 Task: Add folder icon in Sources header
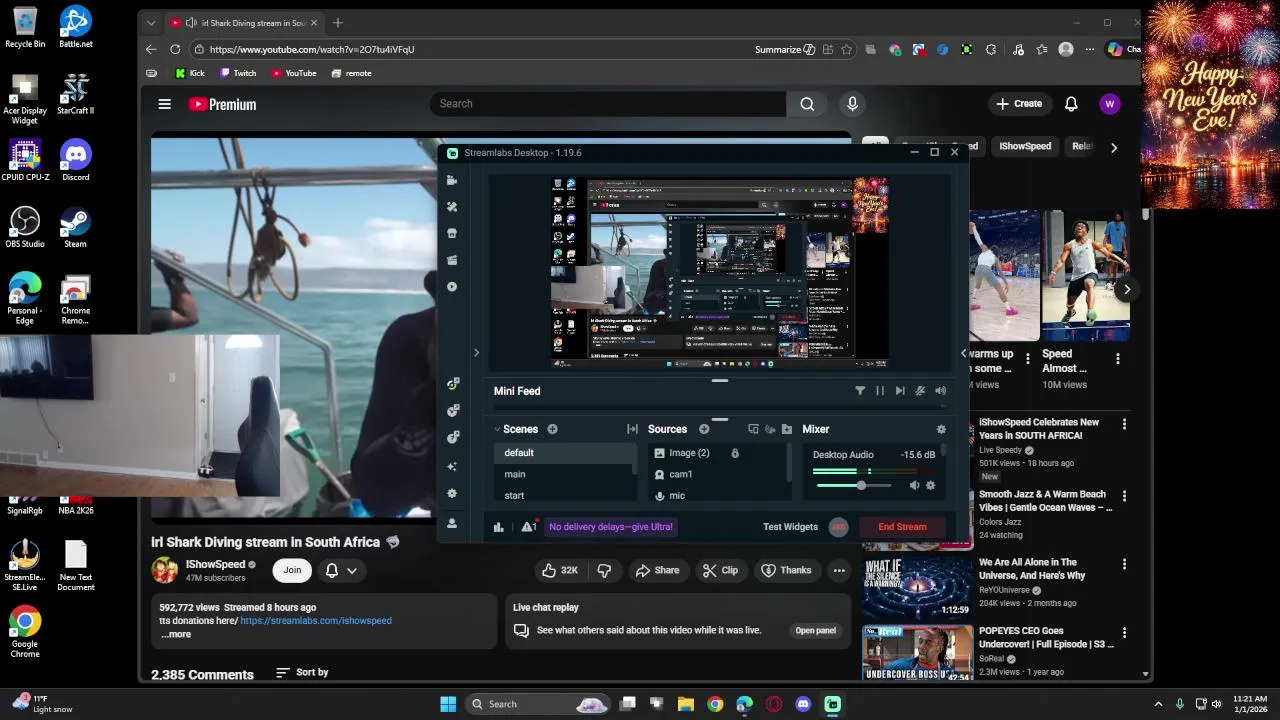tap(787, 429)
